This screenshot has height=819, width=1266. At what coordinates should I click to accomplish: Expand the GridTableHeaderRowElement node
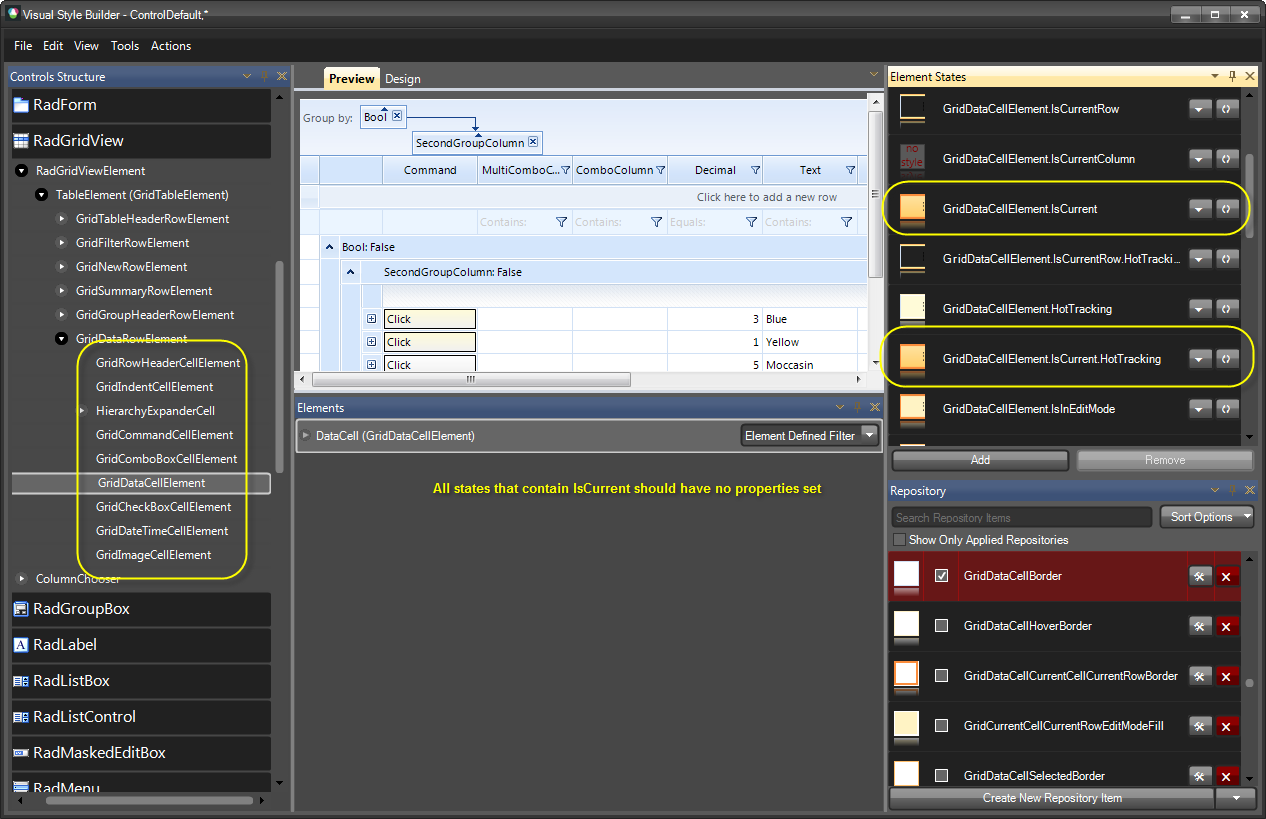pos(61,219)
